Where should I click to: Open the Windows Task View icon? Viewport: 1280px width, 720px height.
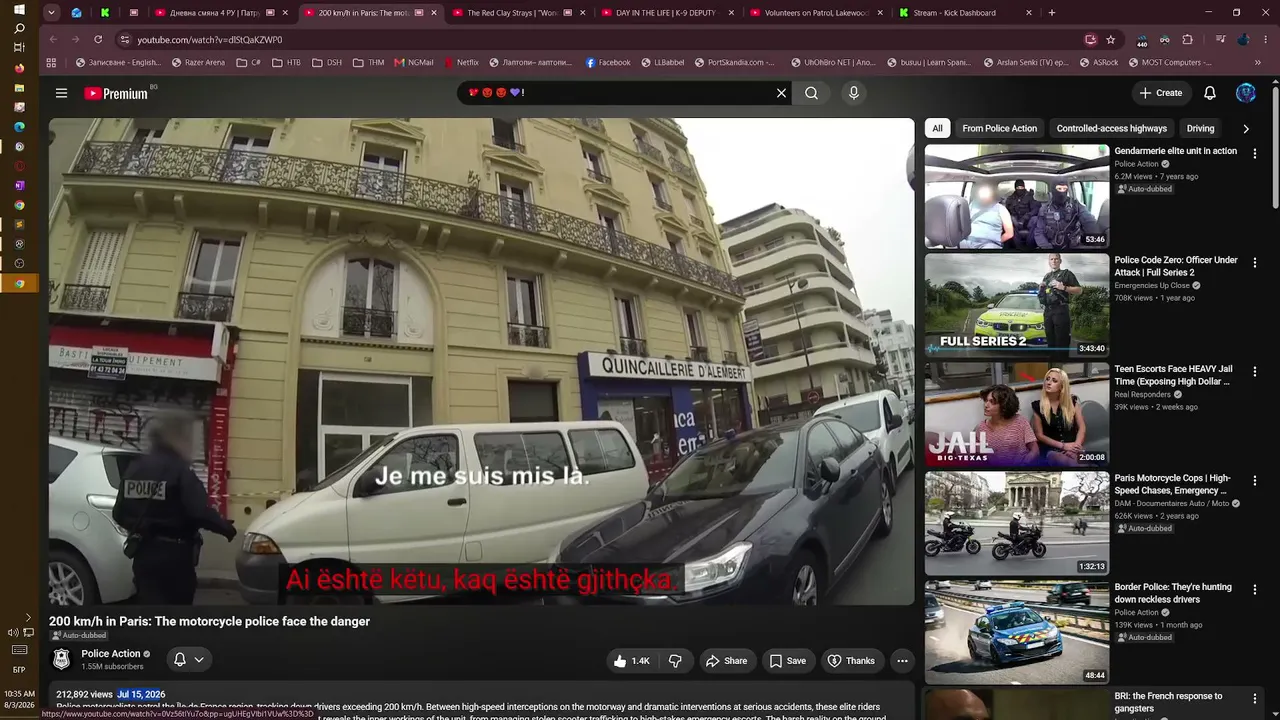(x=19, y=48)
